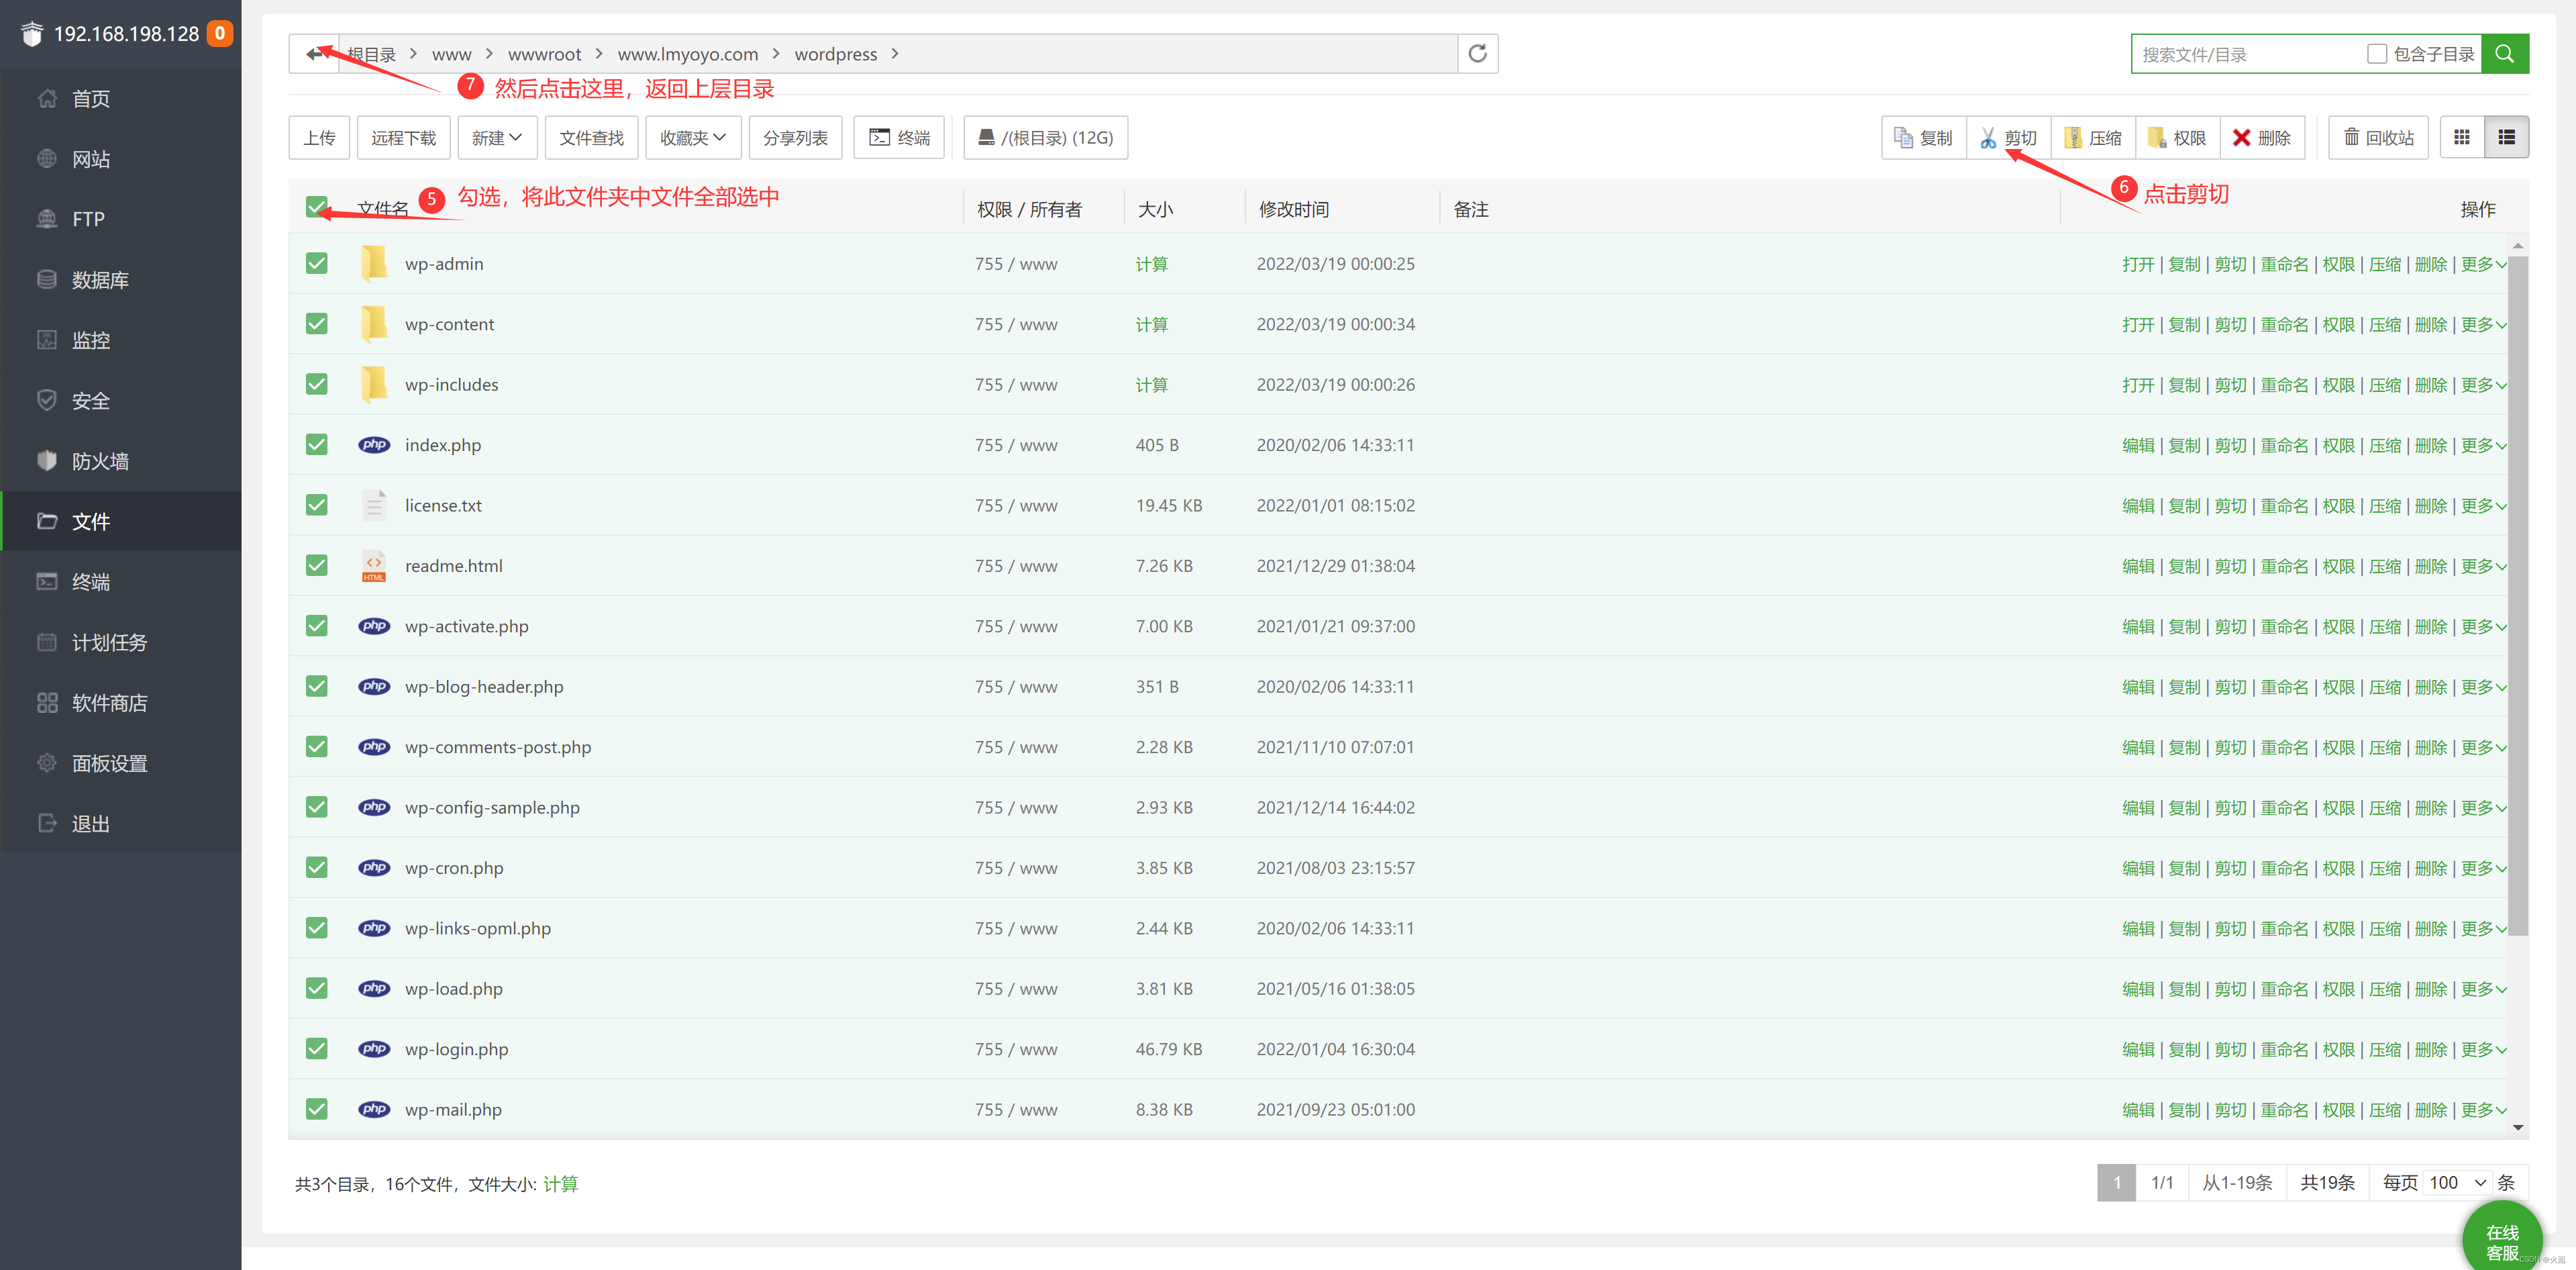2576x1270 pixels.
Task: Uncheck the wp-content row checkbox
Action: point(317,324)
